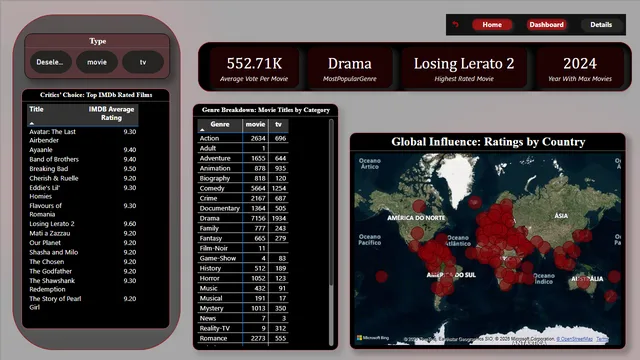Select the News genre row
640x360 pixels.
[243, 318]
